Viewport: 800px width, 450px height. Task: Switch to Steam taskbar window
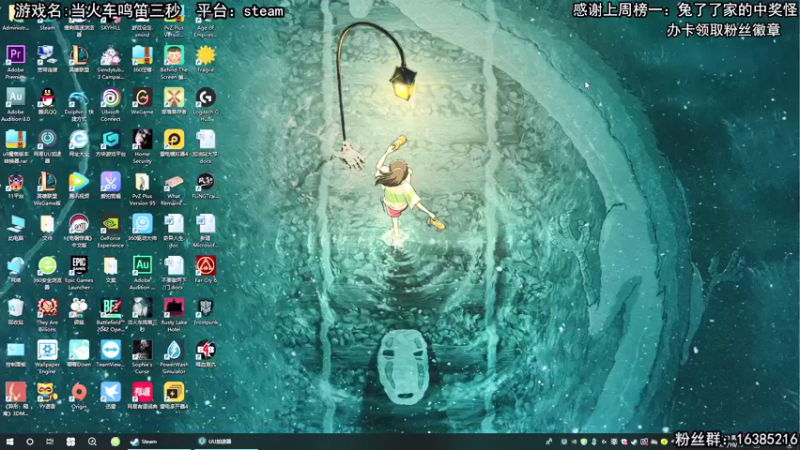[x=159, y=441]
